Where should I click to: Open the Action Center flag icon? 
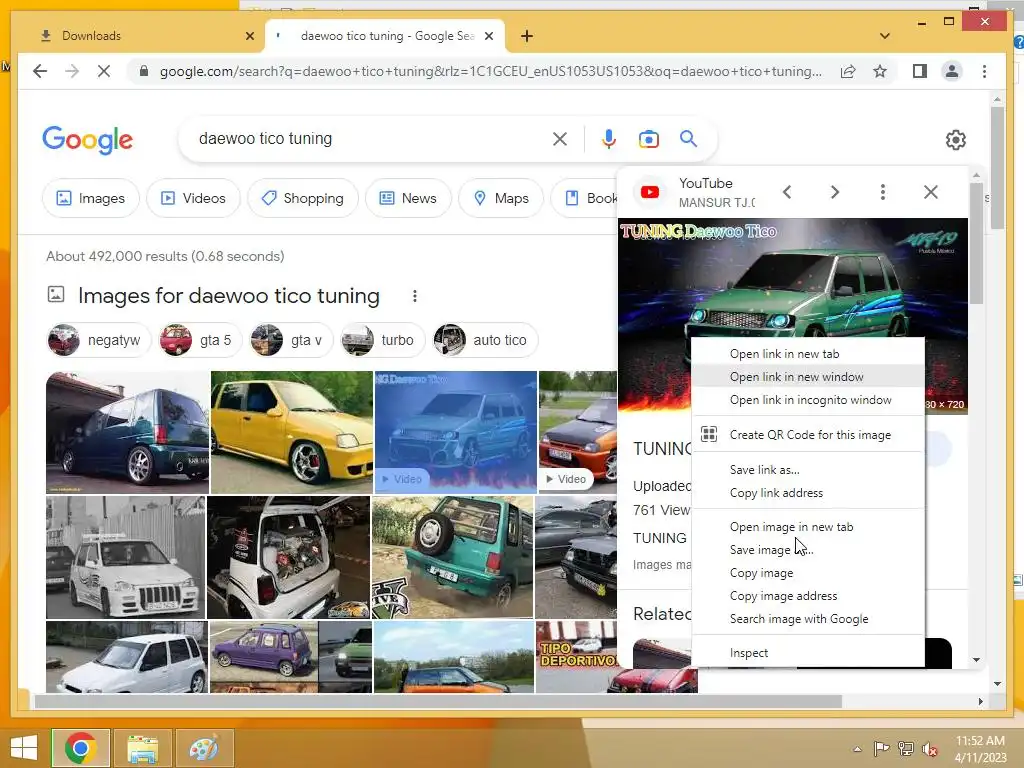881,749
